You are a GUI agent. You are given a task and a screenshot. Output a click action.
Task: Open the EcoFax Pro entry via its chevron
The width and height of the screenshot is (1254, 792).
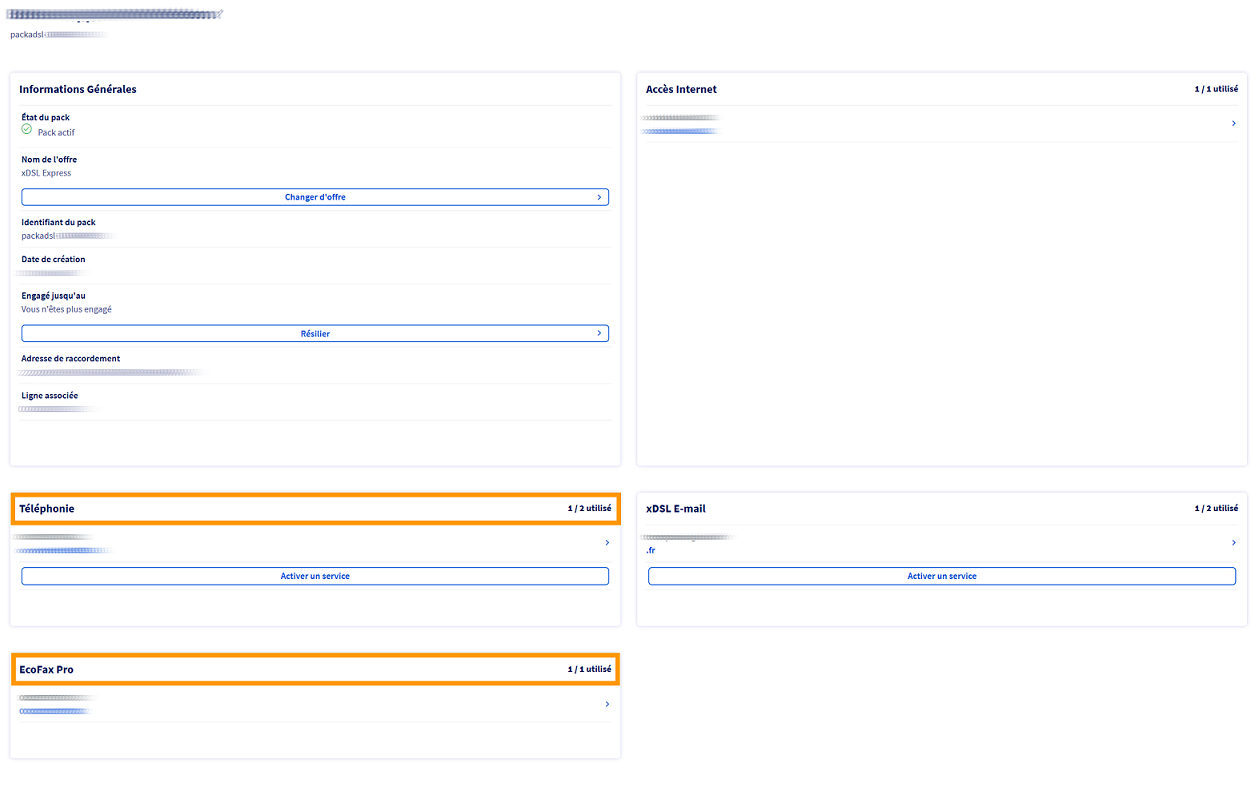(x=607, y=705)
